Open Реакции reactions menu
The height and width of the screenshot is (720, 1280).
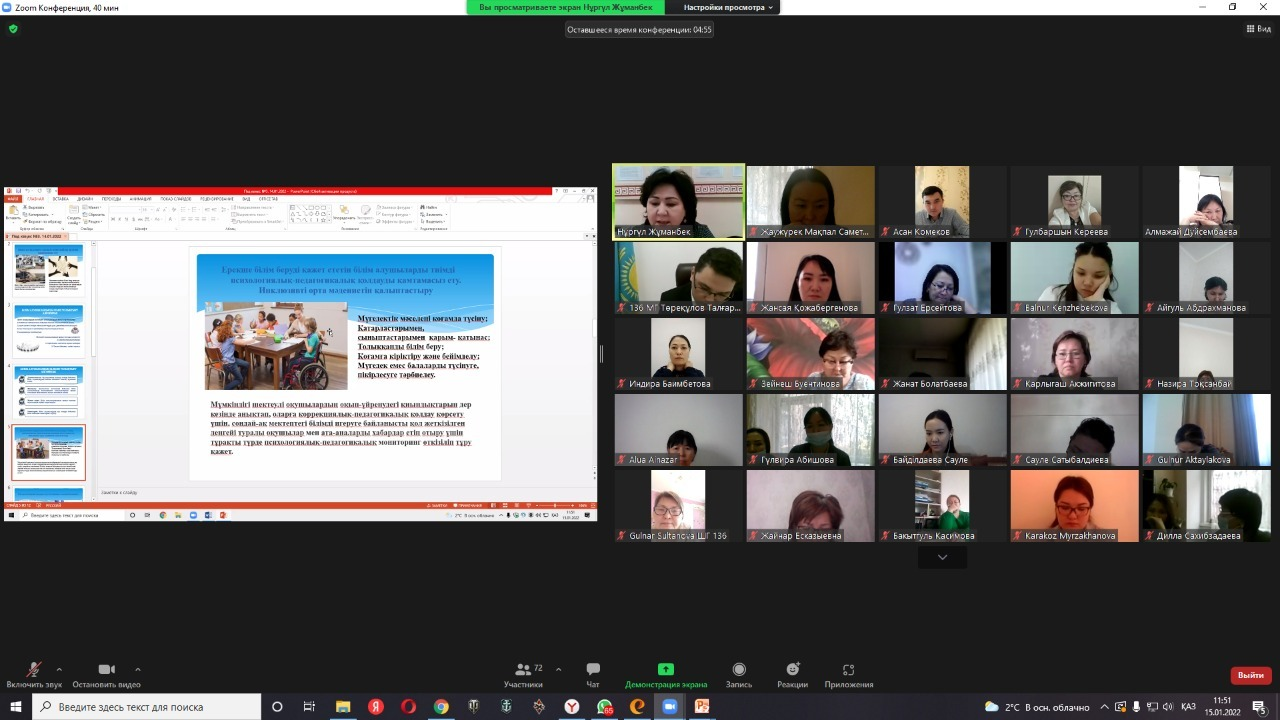[792, 674]
